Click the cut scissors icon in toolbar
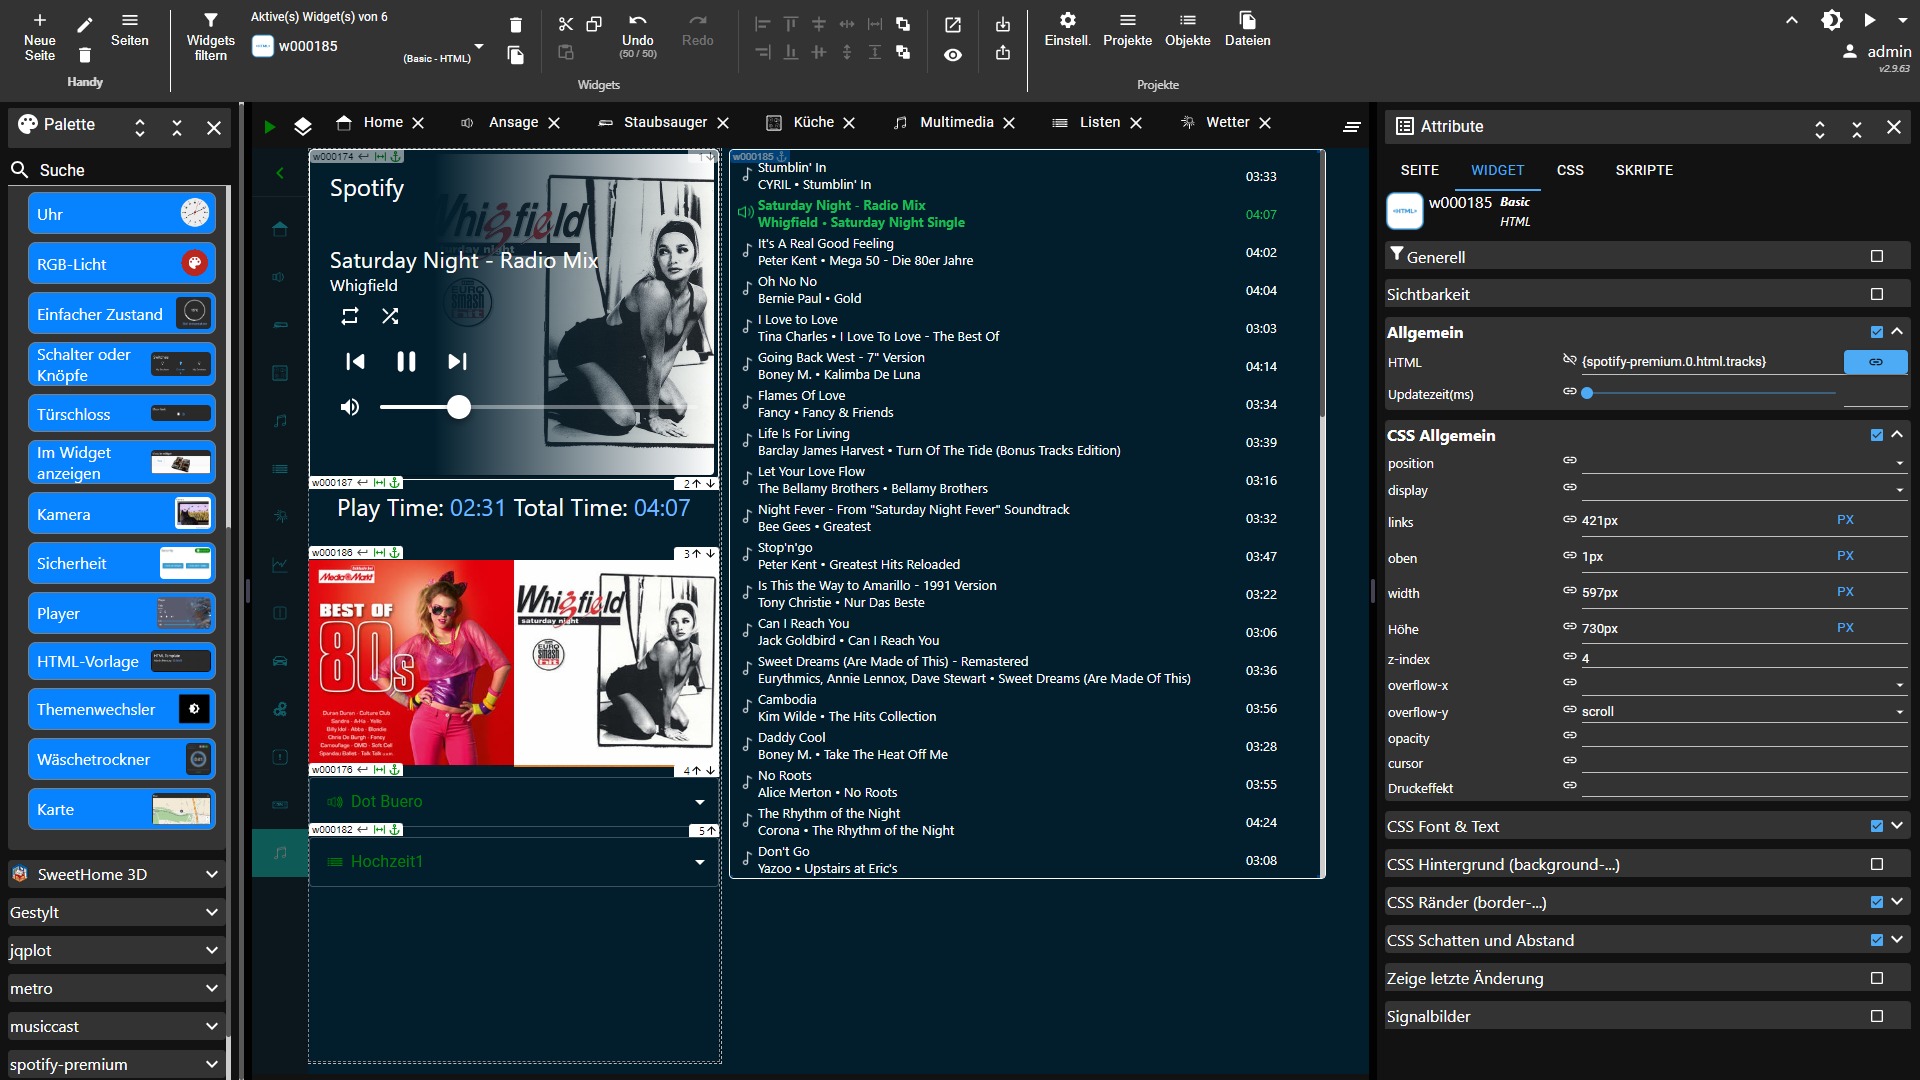Screen dimensions: 1920x1080 tap(566, 24)
